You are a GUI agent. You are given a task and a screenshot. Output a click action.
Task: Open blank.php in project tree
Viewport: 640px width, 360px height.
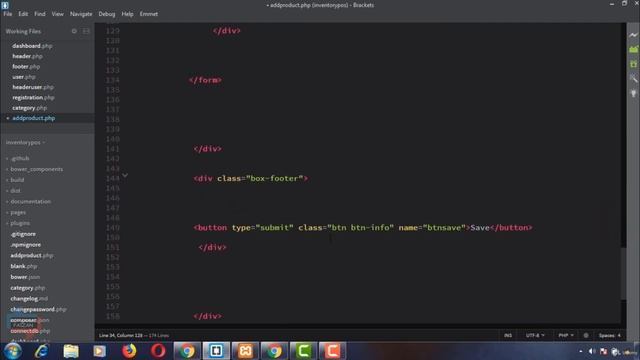click(x=24, y=266)
